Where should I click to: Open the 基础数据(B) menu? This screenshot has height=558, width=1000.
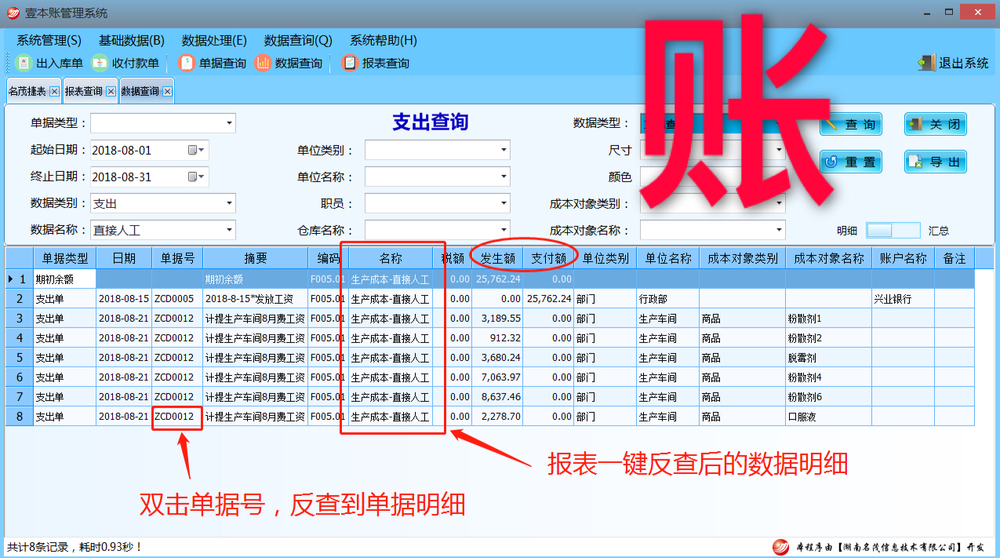[x=131, y=40]
